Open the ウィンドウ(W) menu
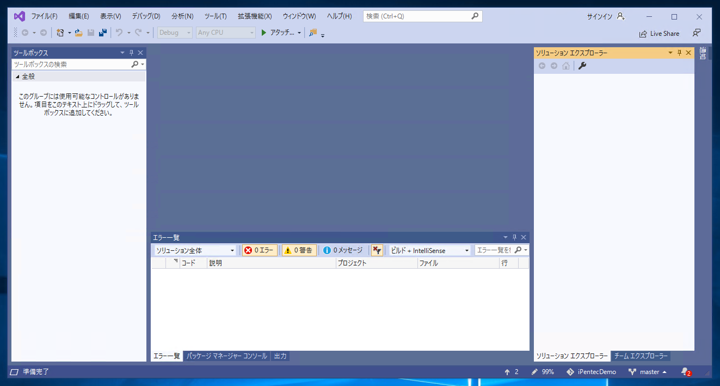Viewport: 720px width, 386px height. pyautogui.click(x=299, y=16)
